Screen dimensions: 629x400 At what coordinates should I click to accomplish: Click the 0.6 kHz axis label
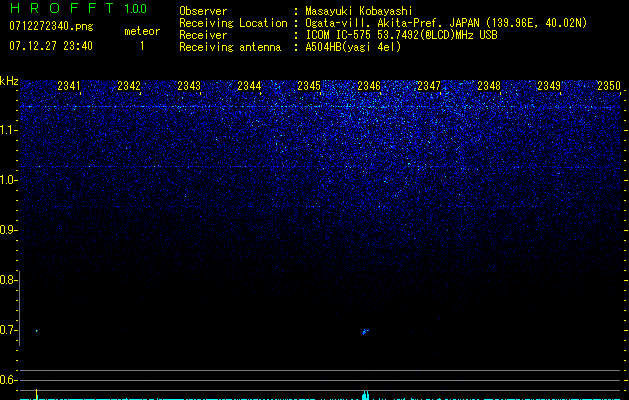8,380
